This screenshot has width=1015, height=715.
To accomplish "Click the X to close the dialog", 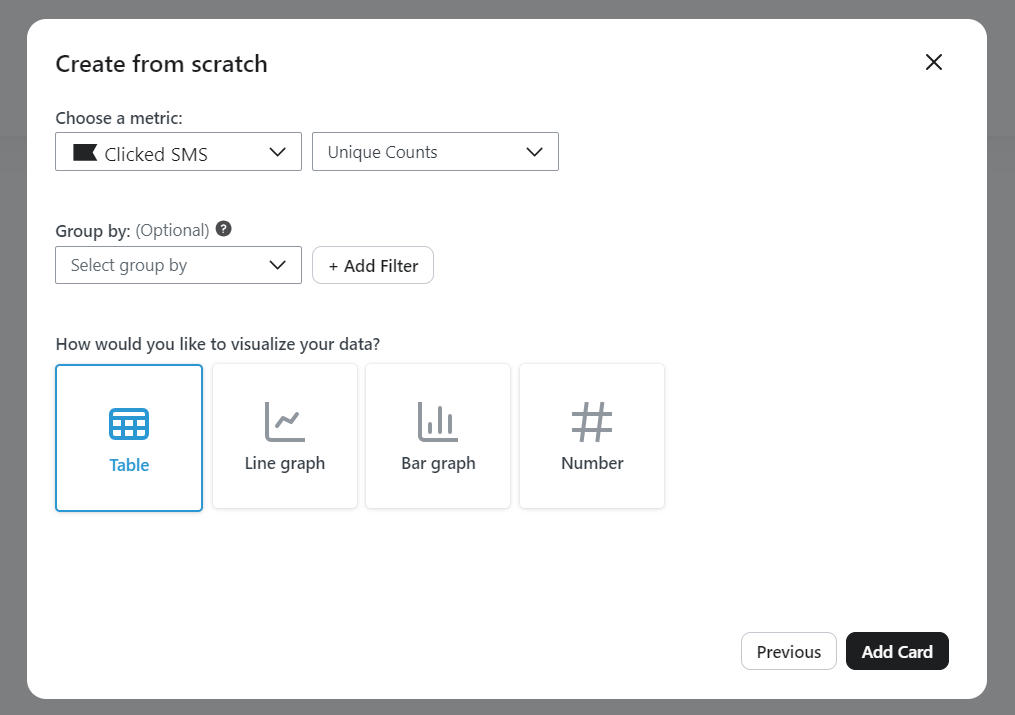I will click(x=933, y=61).
